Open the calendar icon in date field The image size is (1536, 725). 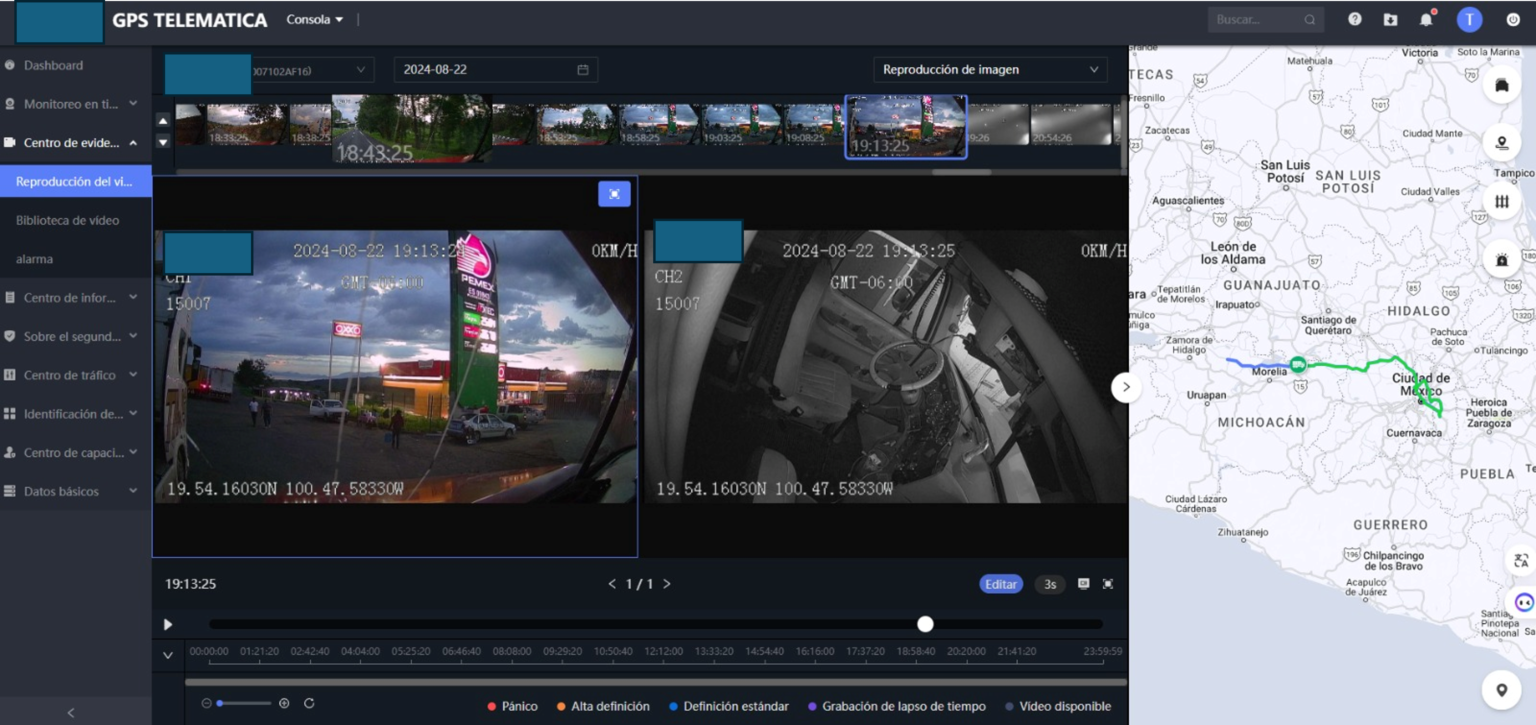click(583, 70)
